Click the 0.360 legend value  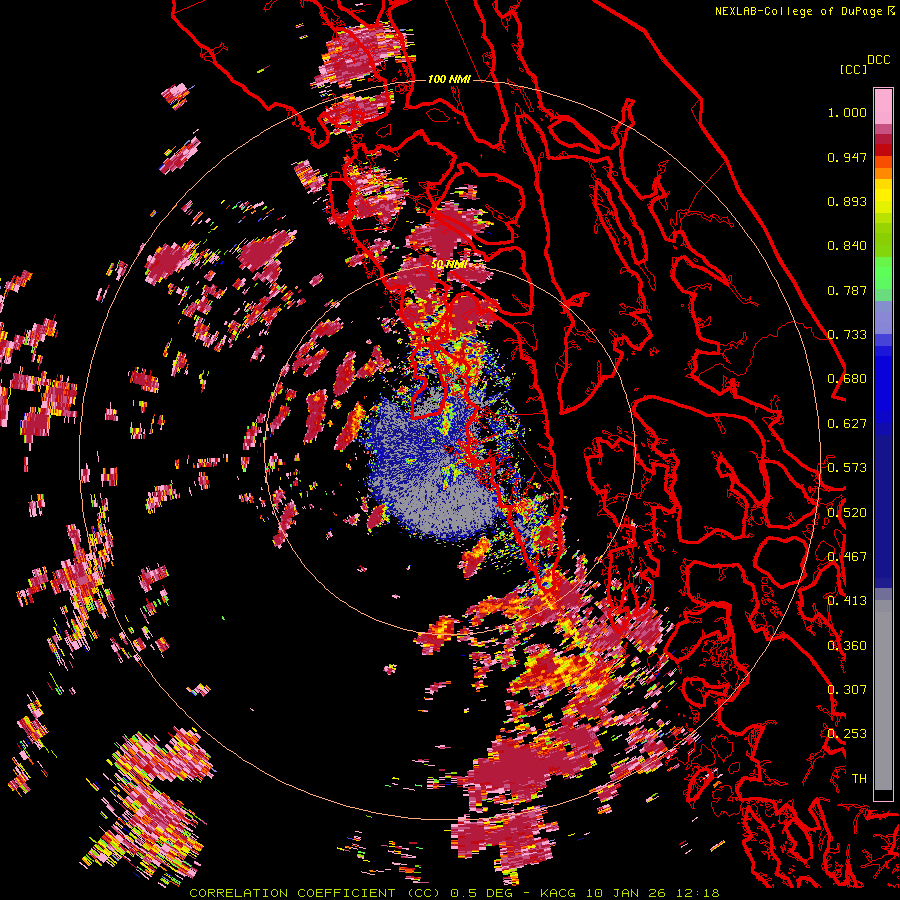pyautogui.click(x=847, y=645)
